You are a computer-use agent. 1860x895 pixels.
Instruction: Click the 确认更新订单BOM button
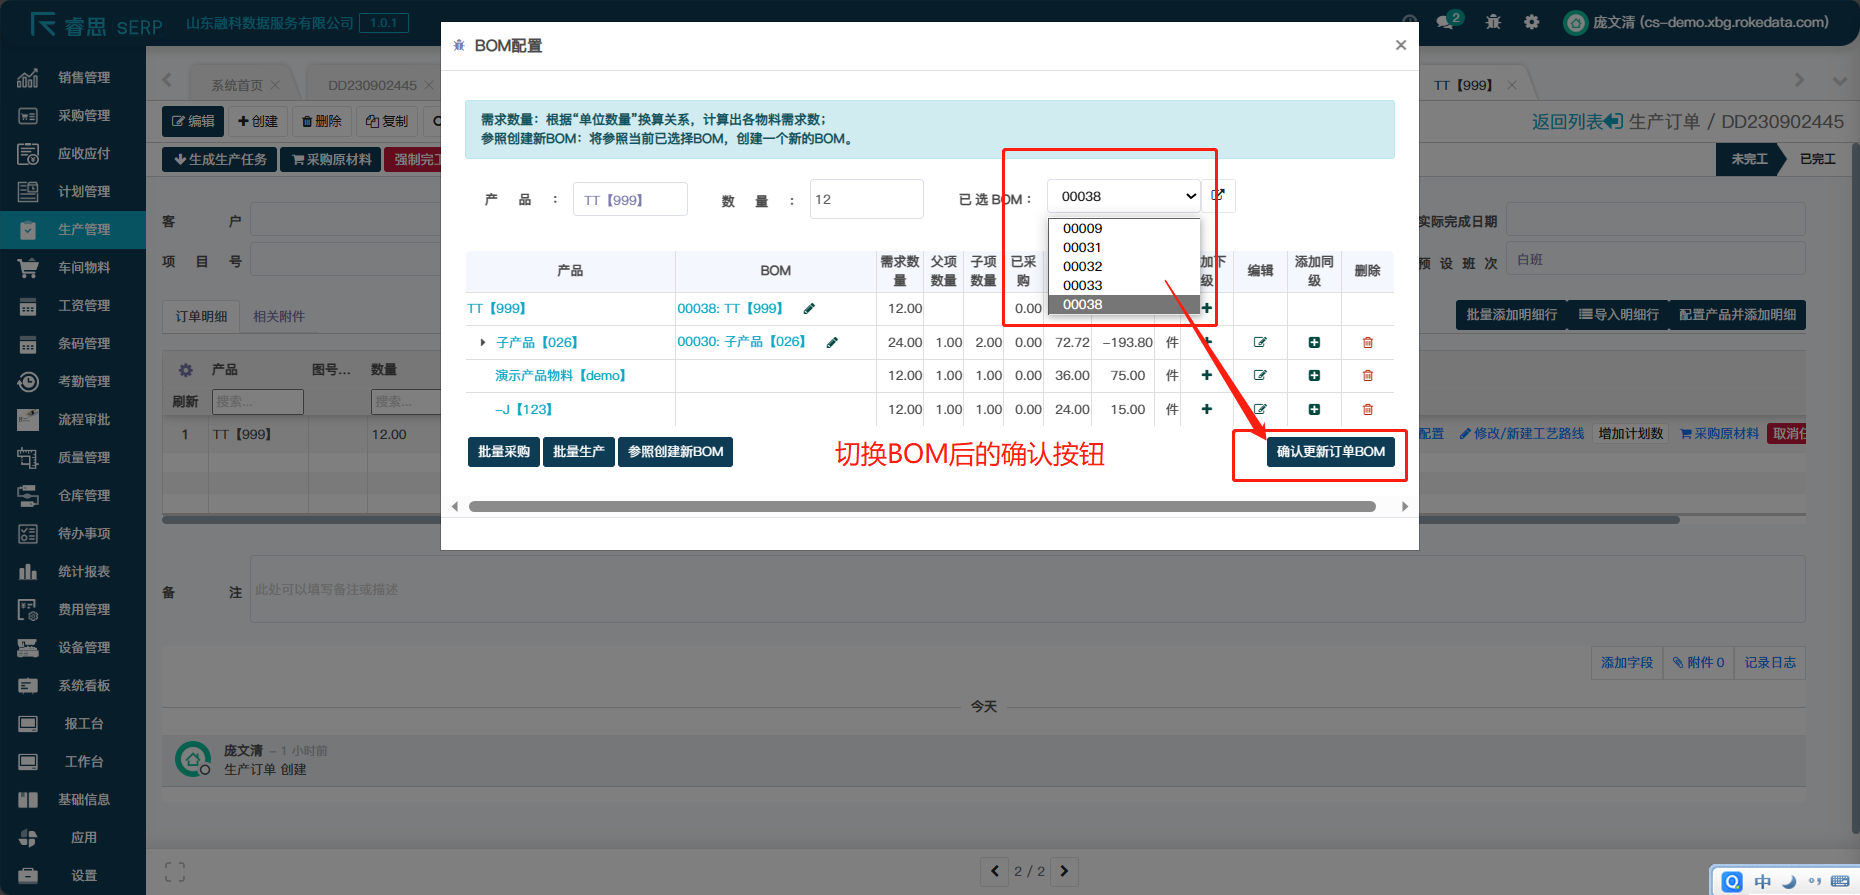click(1330, 452)
